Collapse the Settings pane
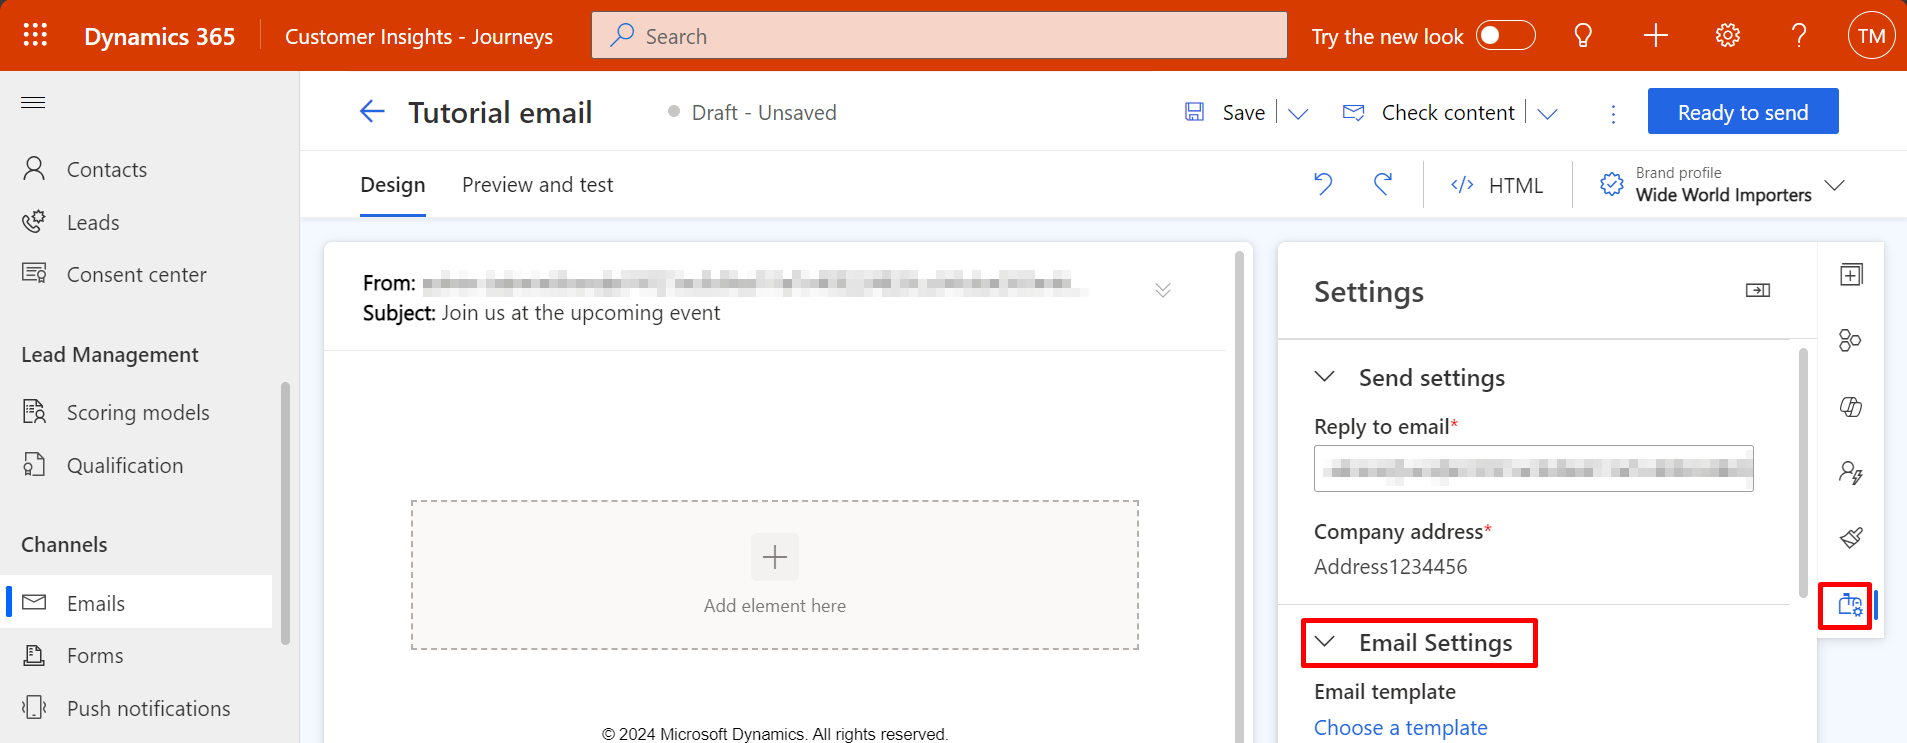The height and width of the screenshot is (743, 1907). [1758, 290]
